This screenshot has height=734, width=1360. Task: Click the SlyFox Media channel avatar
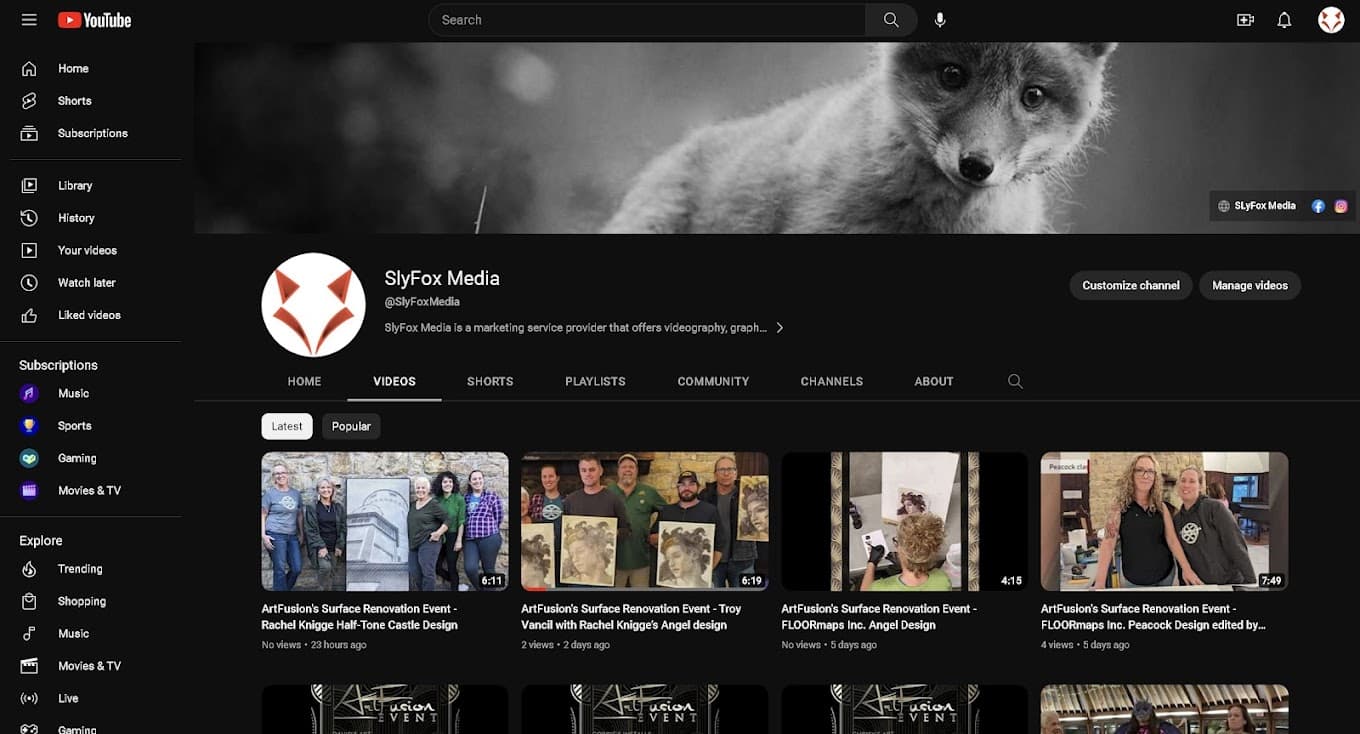[313, 305]
